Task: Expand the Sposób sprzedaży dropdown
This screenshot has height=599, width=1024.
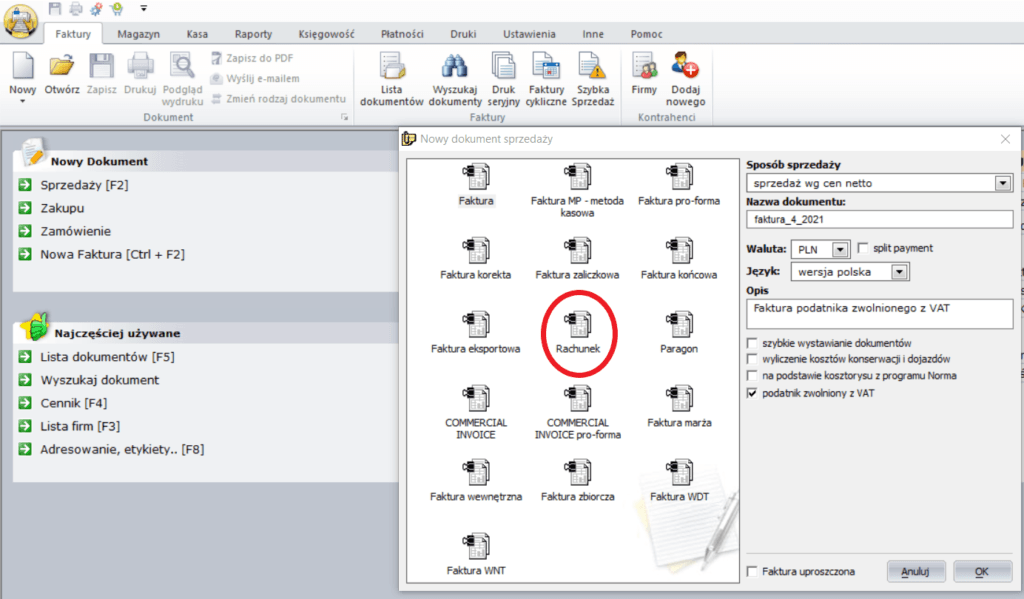Action: pyautogui.click(x=1003, y=184)
